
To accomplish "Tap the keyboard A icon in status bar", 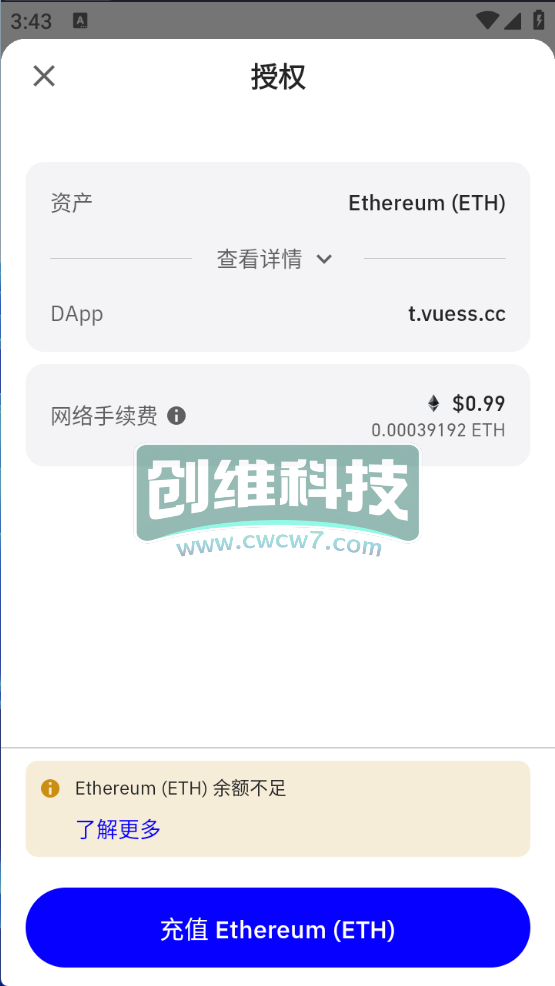I will (80, 21).
